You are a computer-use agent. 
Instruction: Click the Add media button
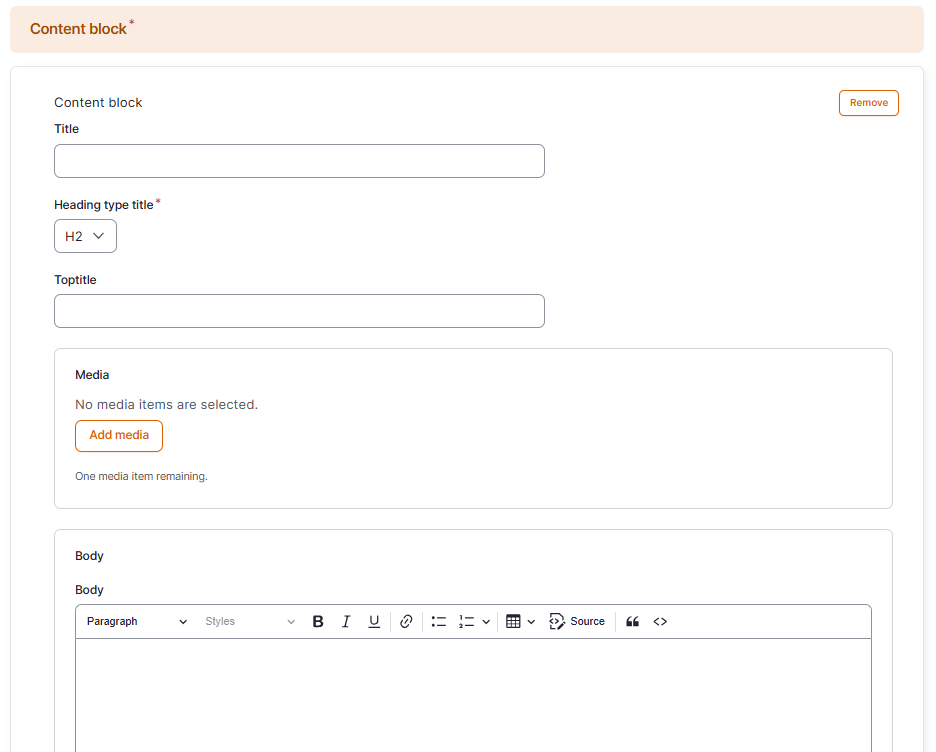[119, 436]
